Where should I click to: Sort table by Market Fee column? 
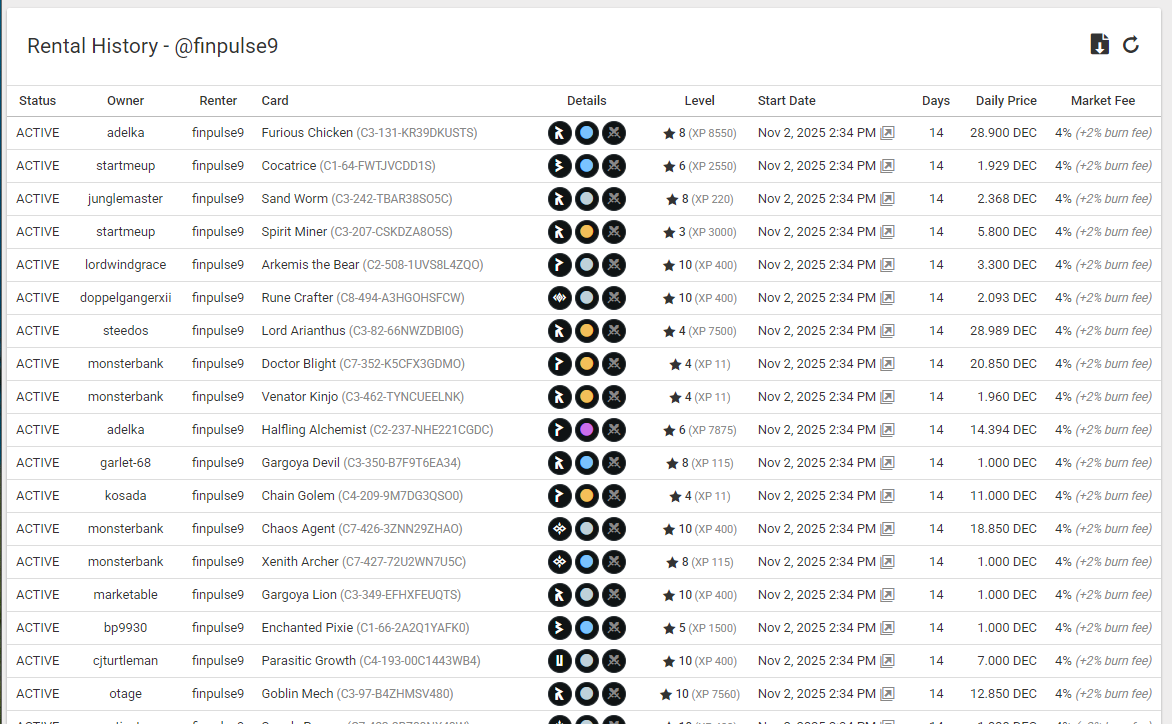point(1102,101)
